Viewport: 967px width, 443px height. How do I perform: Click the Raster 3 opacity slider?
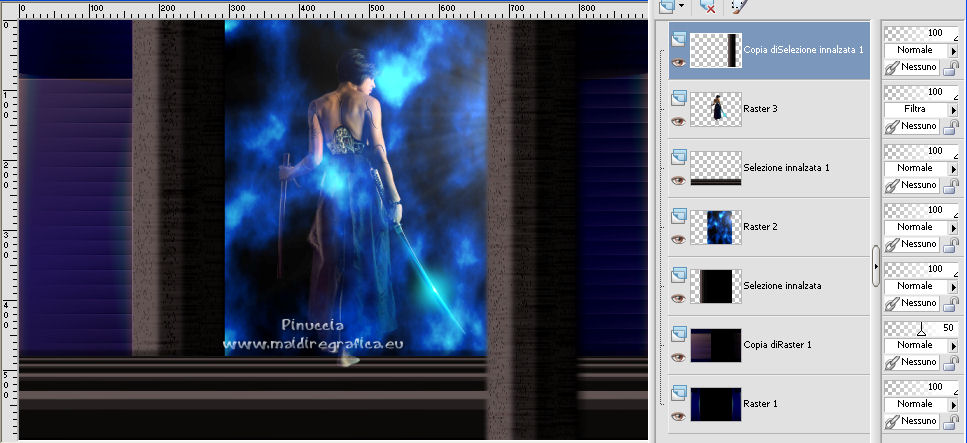point(921,92)
